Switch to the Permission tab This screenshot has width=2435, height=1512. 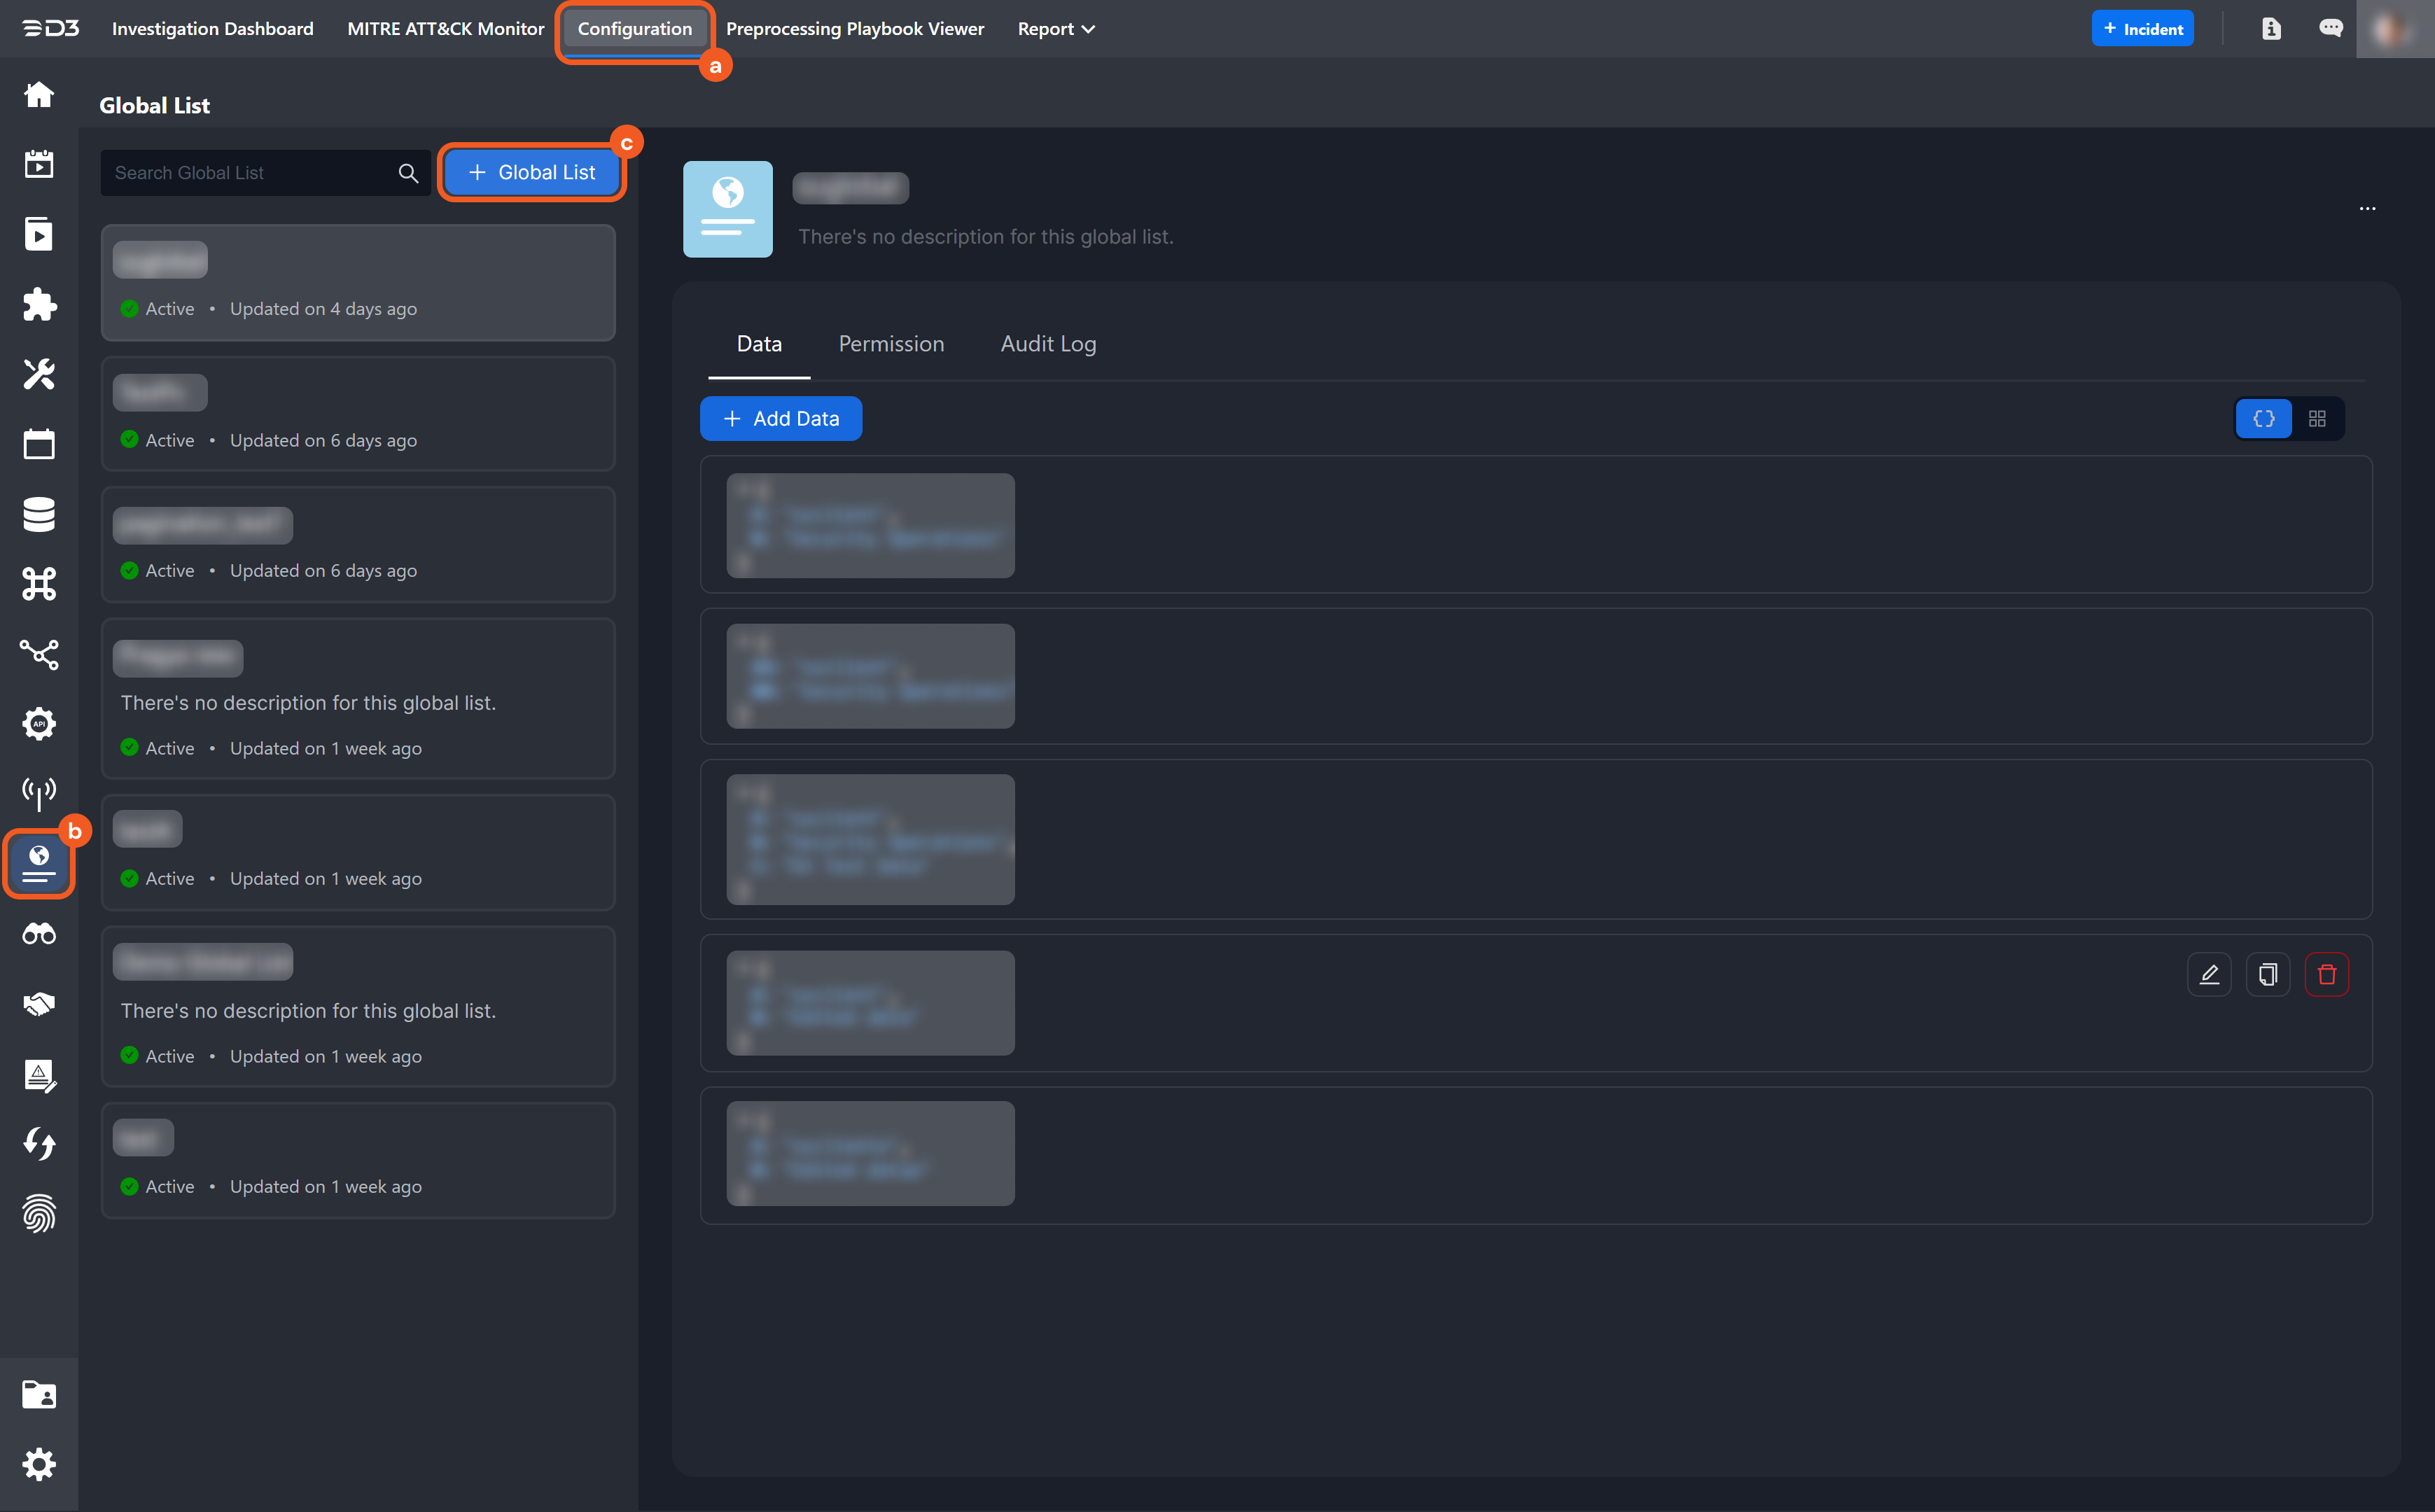(x=891, y=344)
